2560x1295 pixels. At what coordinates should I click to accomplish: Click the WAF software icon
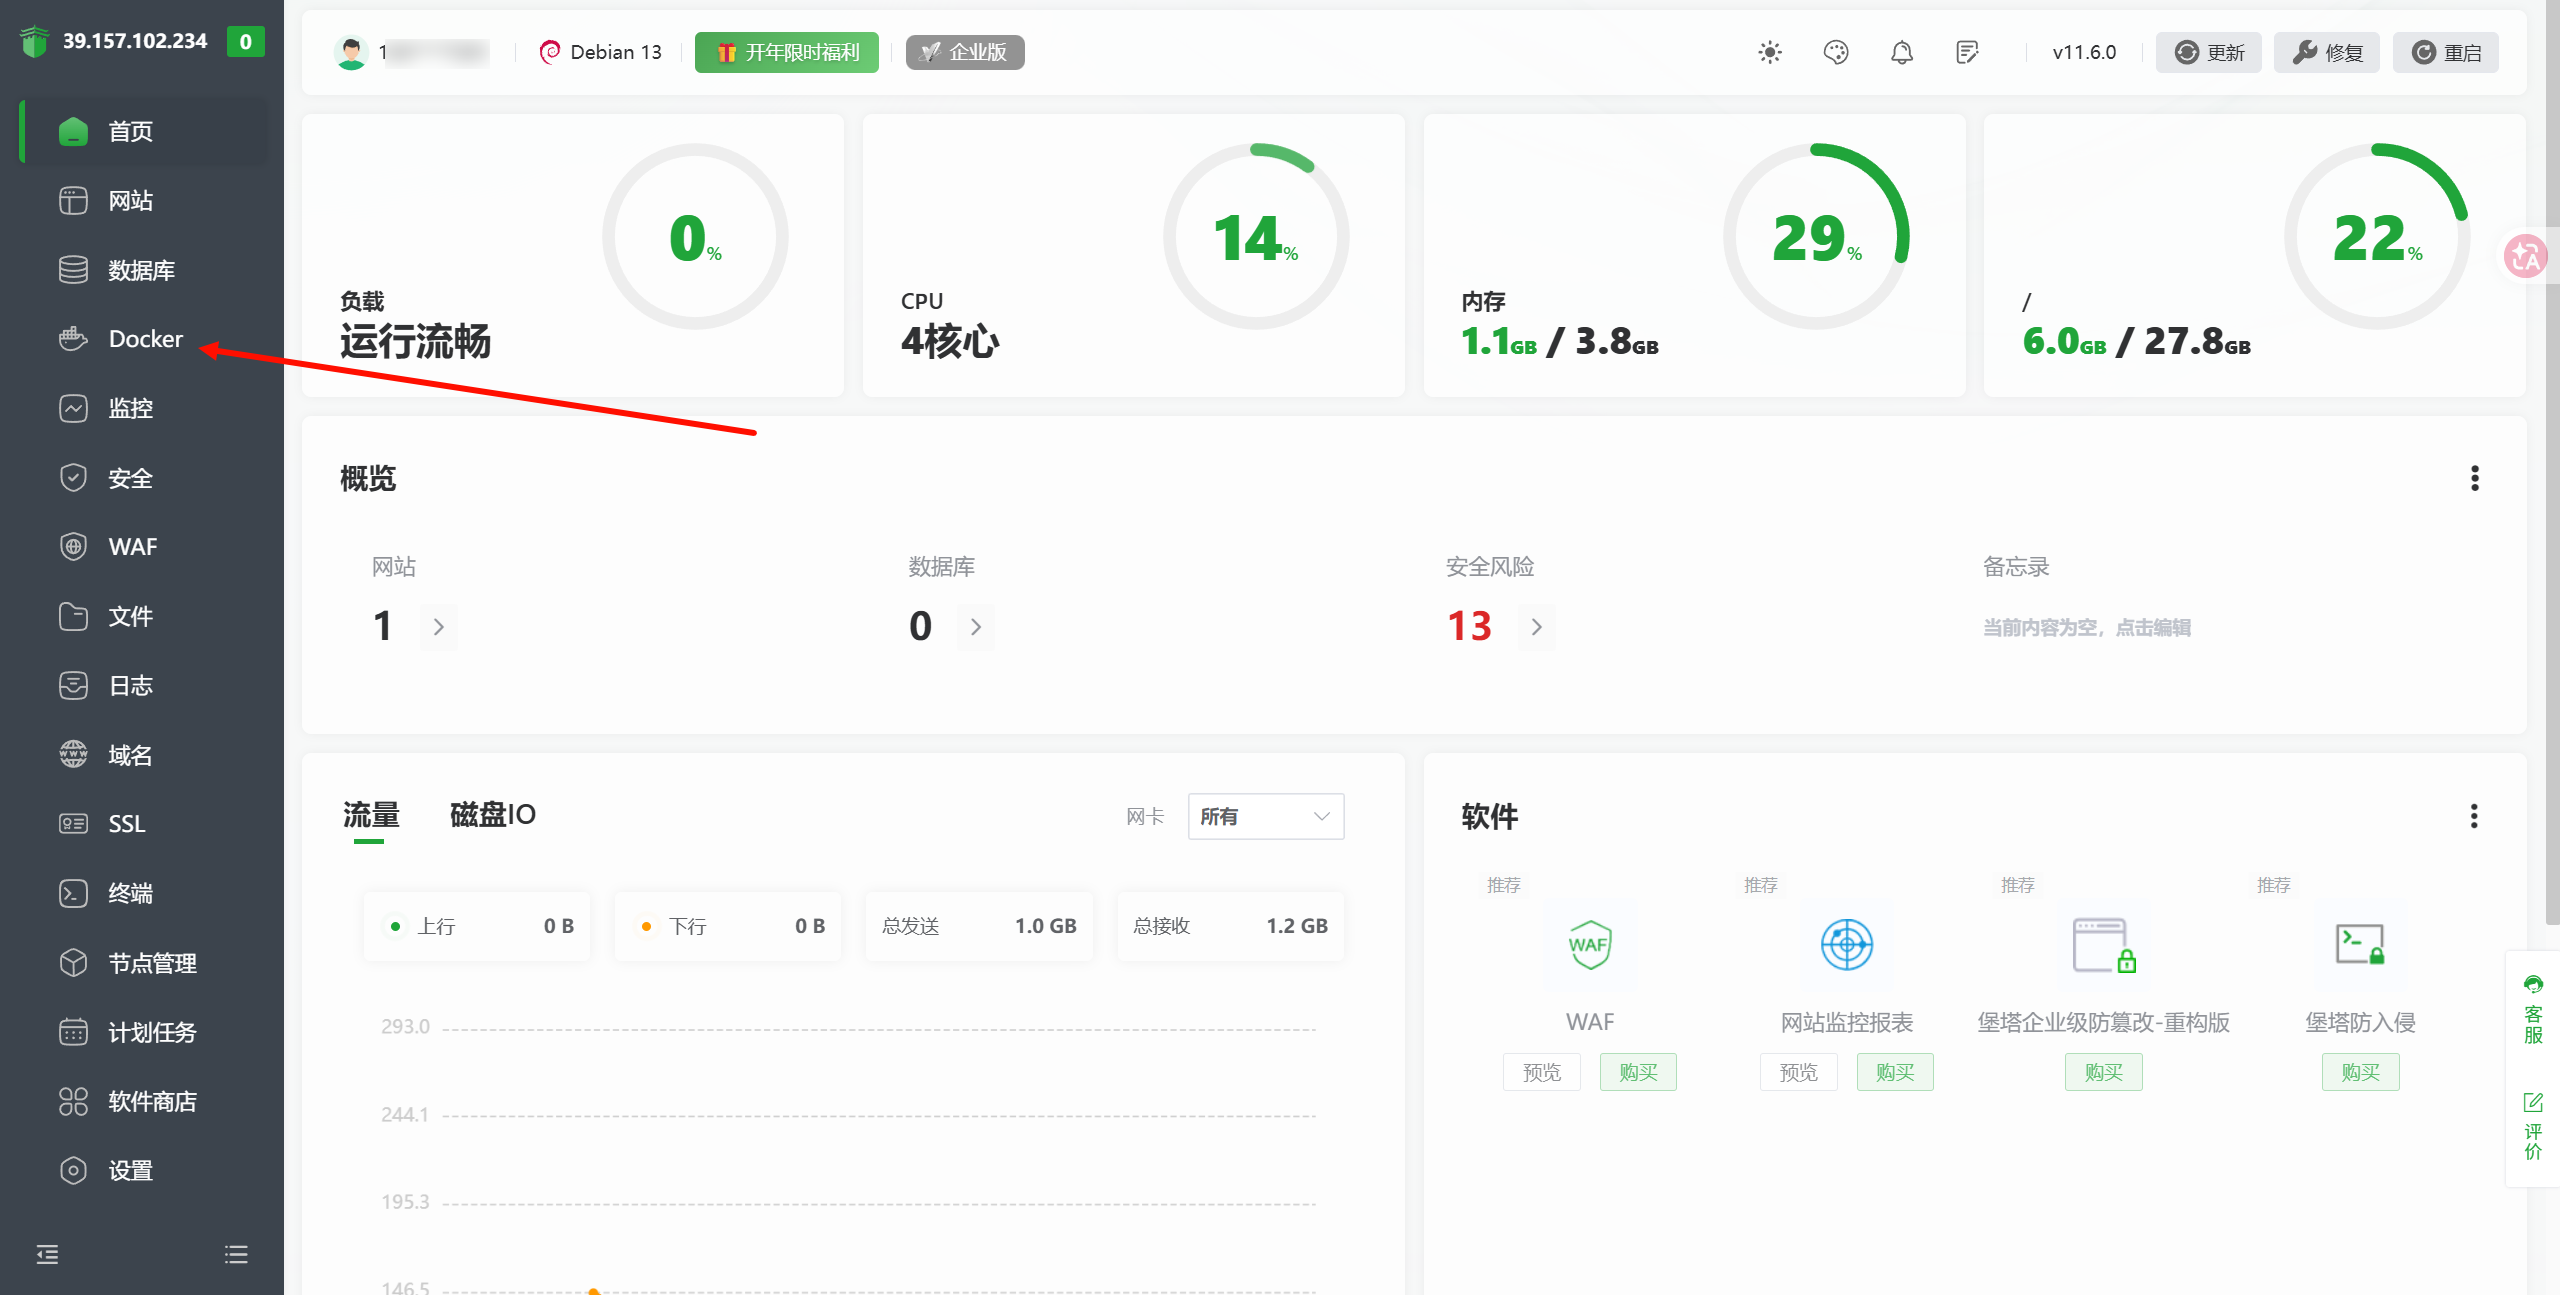click(1589, 944)
